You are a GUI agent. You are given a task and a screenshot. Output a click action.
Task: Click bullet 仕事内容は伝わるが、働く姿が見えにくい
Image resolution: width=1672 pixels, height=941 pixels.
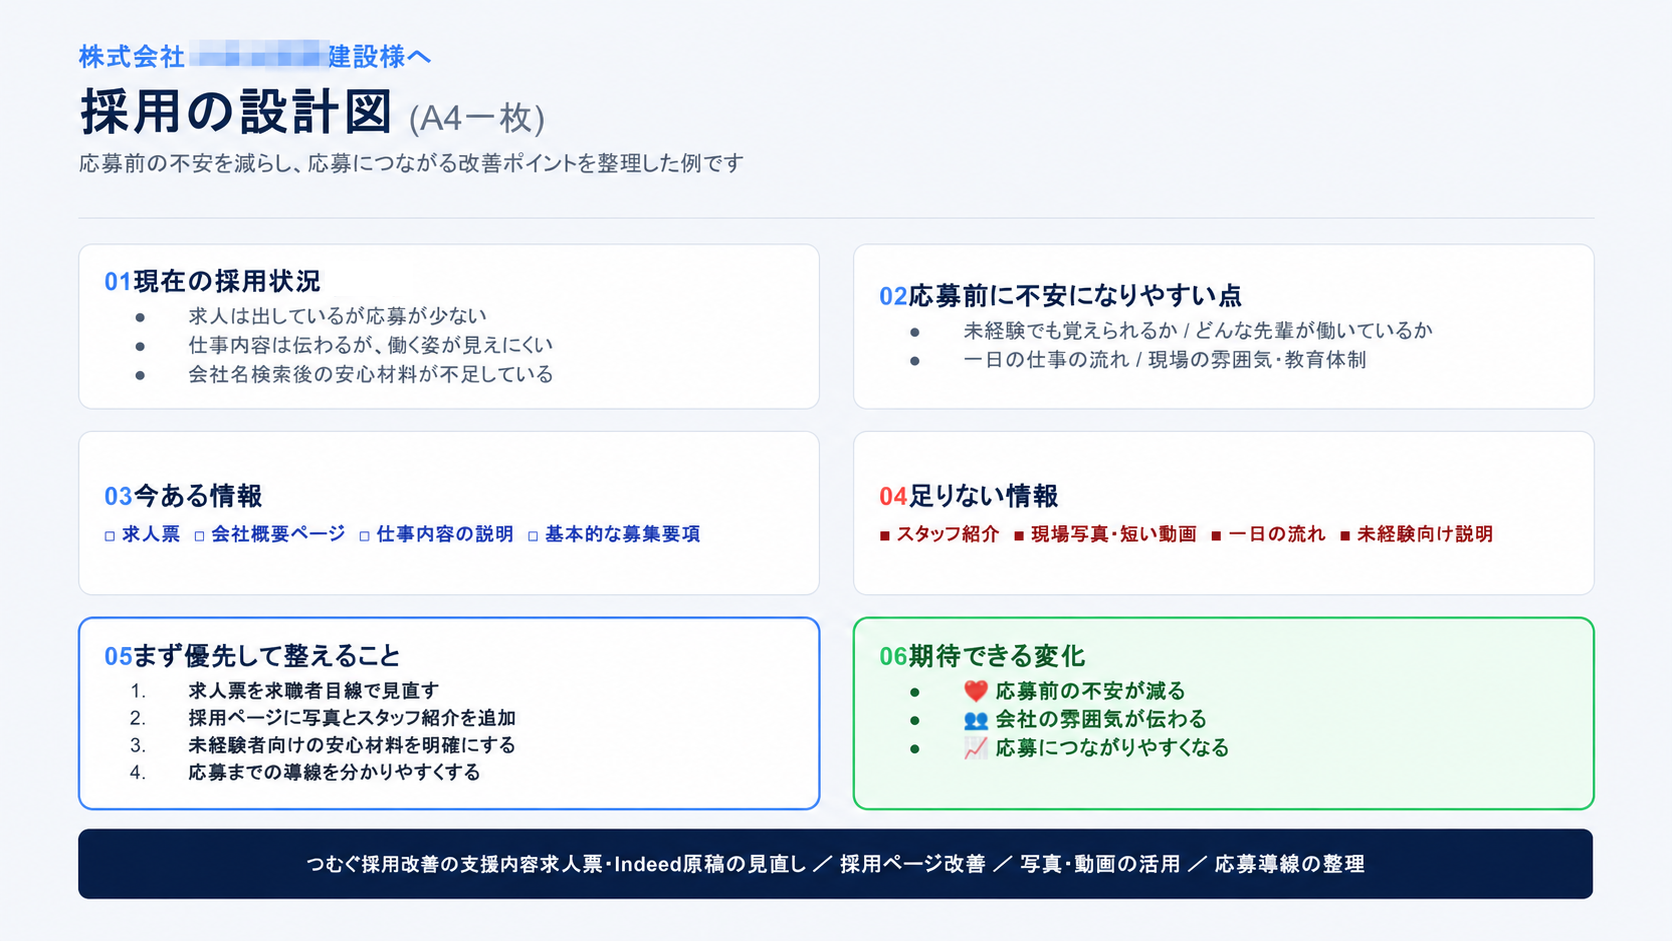[x=370, y=345]
